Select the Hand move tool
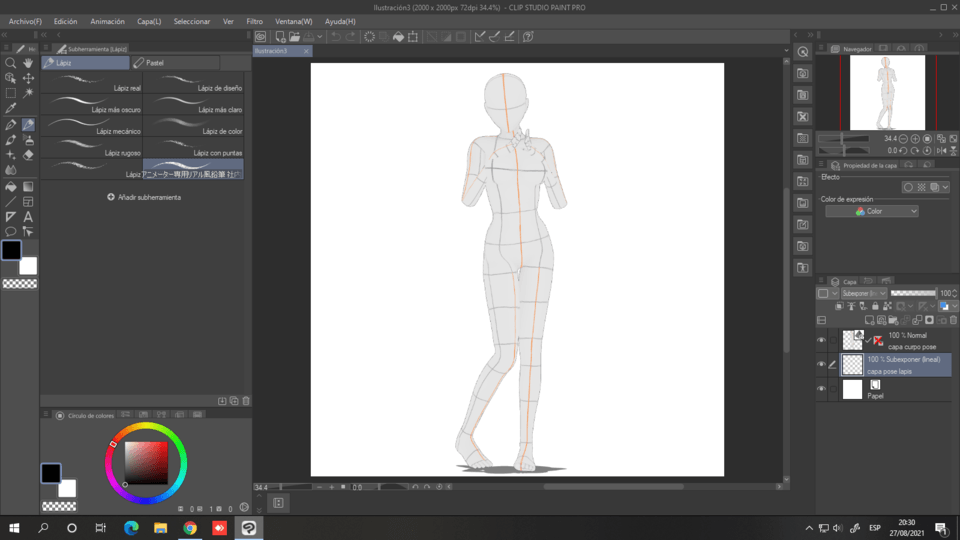960x540 pixels. [28, 62]
